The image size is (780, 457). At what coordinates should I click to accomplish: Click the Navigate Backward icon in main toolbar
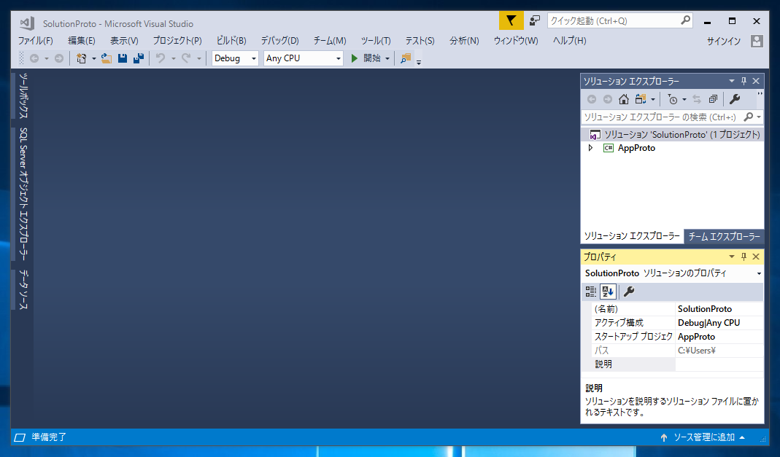click(34, 58)
